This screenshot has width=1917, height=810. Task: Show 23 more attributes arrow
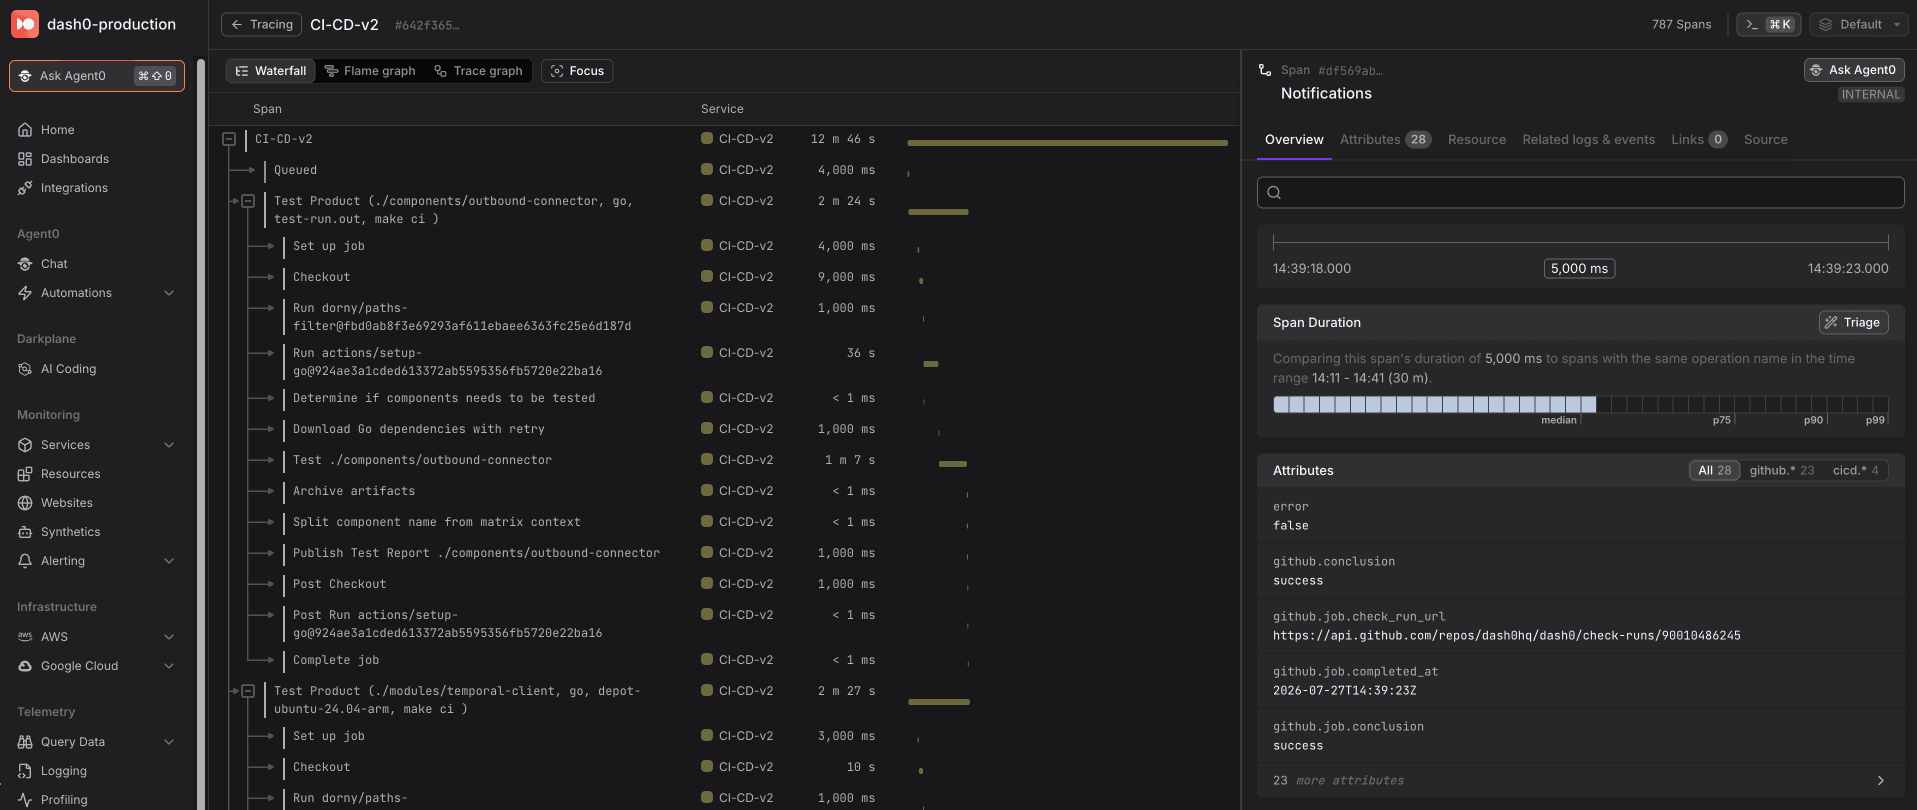point(1881,781)
